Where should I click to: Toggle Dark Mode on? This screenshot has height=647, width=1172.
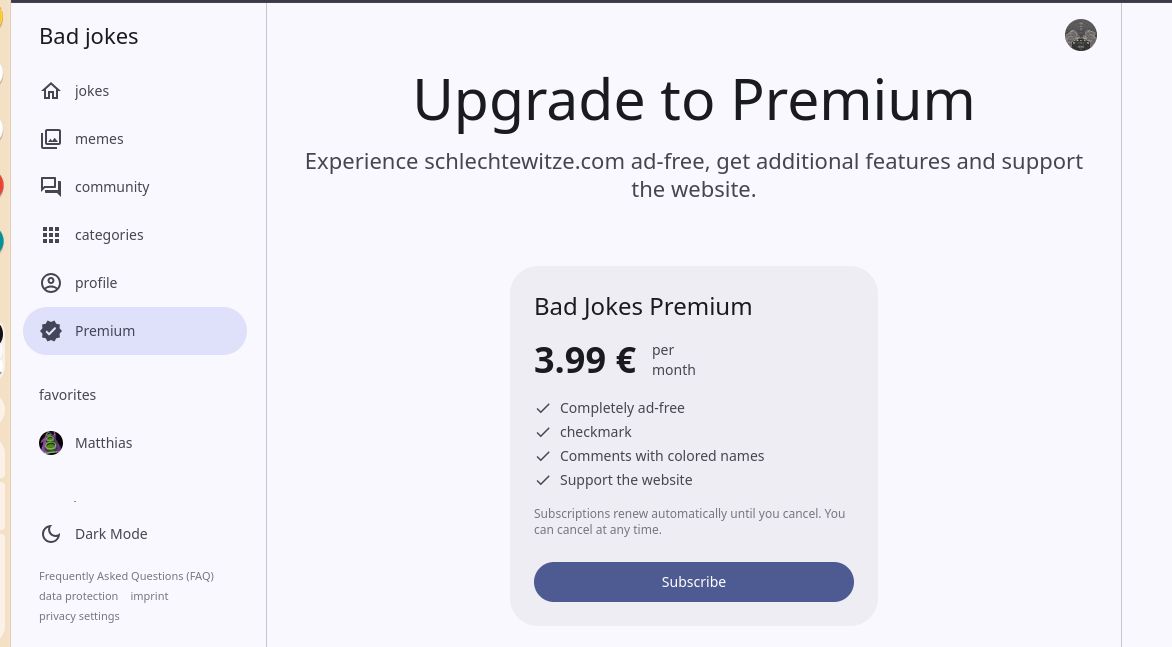[111, 534]
